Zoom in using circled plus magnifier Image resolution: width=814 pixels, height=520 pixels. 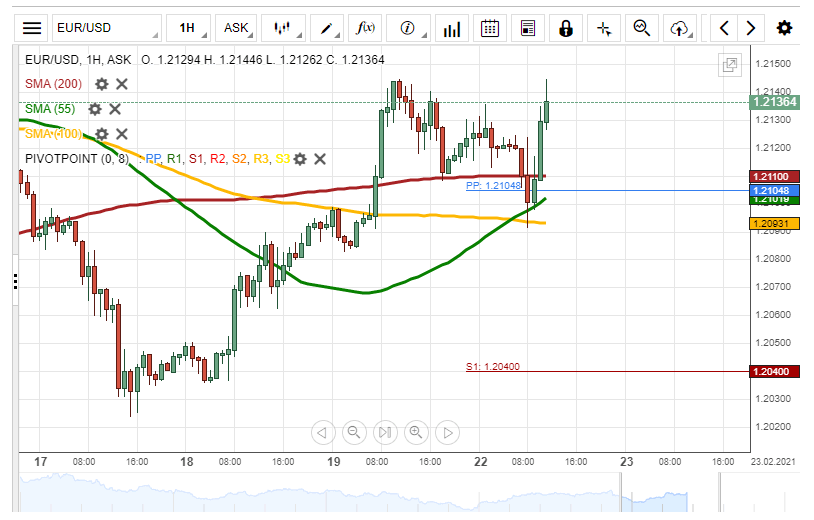pos(416,432)
